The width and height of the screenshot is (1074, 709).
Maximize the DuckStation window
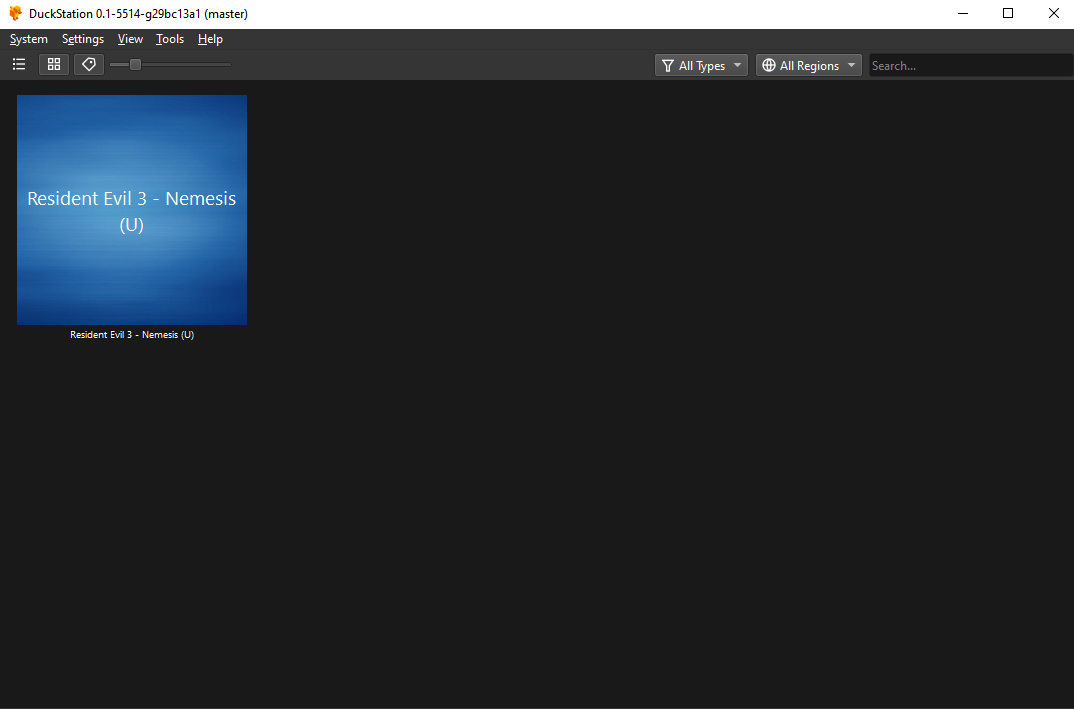1008,13
